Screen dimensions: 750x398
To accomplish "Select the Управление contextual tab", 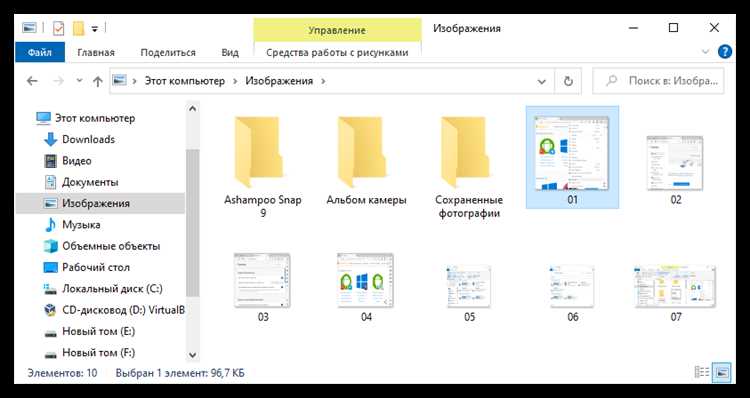I will pos(337,30).
